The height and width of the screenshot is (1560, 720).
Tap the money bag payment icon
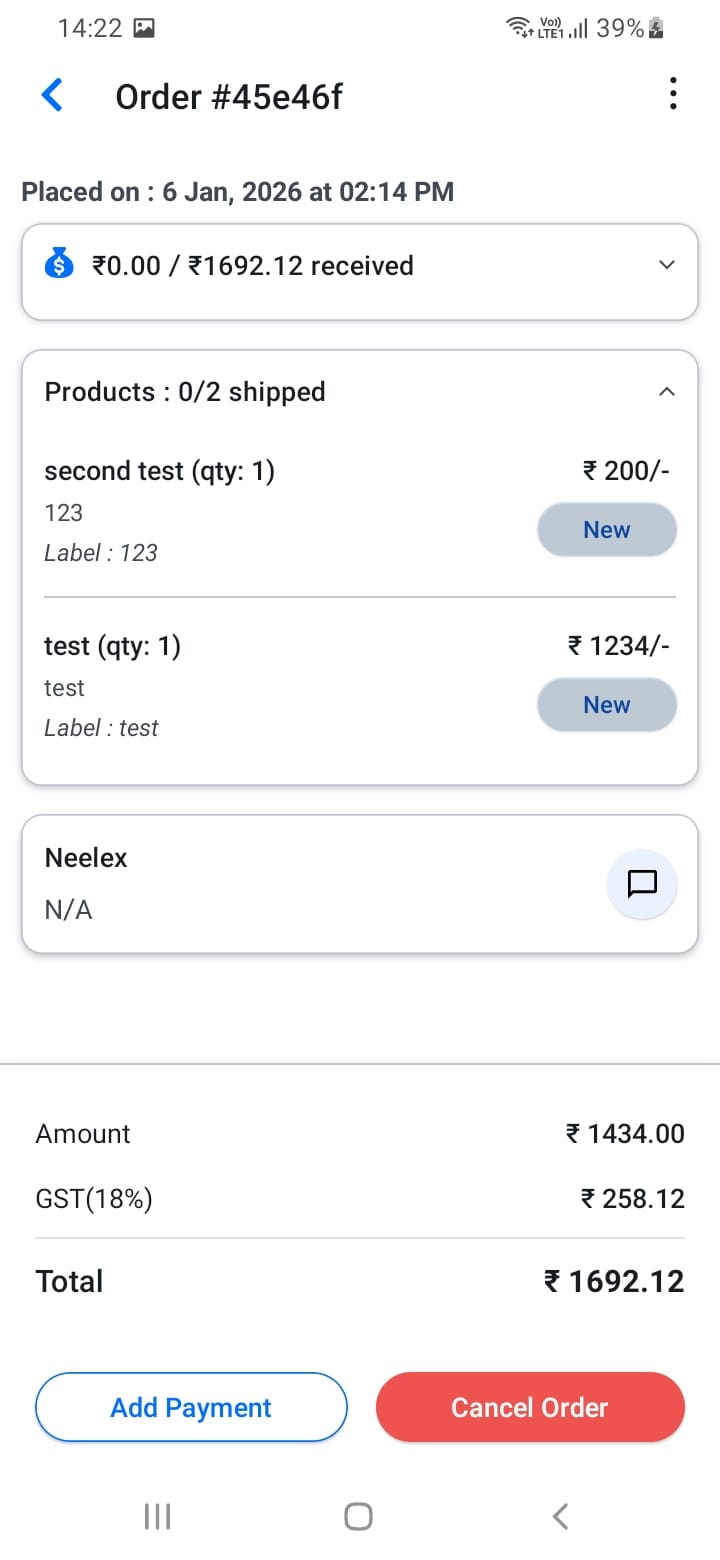[x=60, y=266]
